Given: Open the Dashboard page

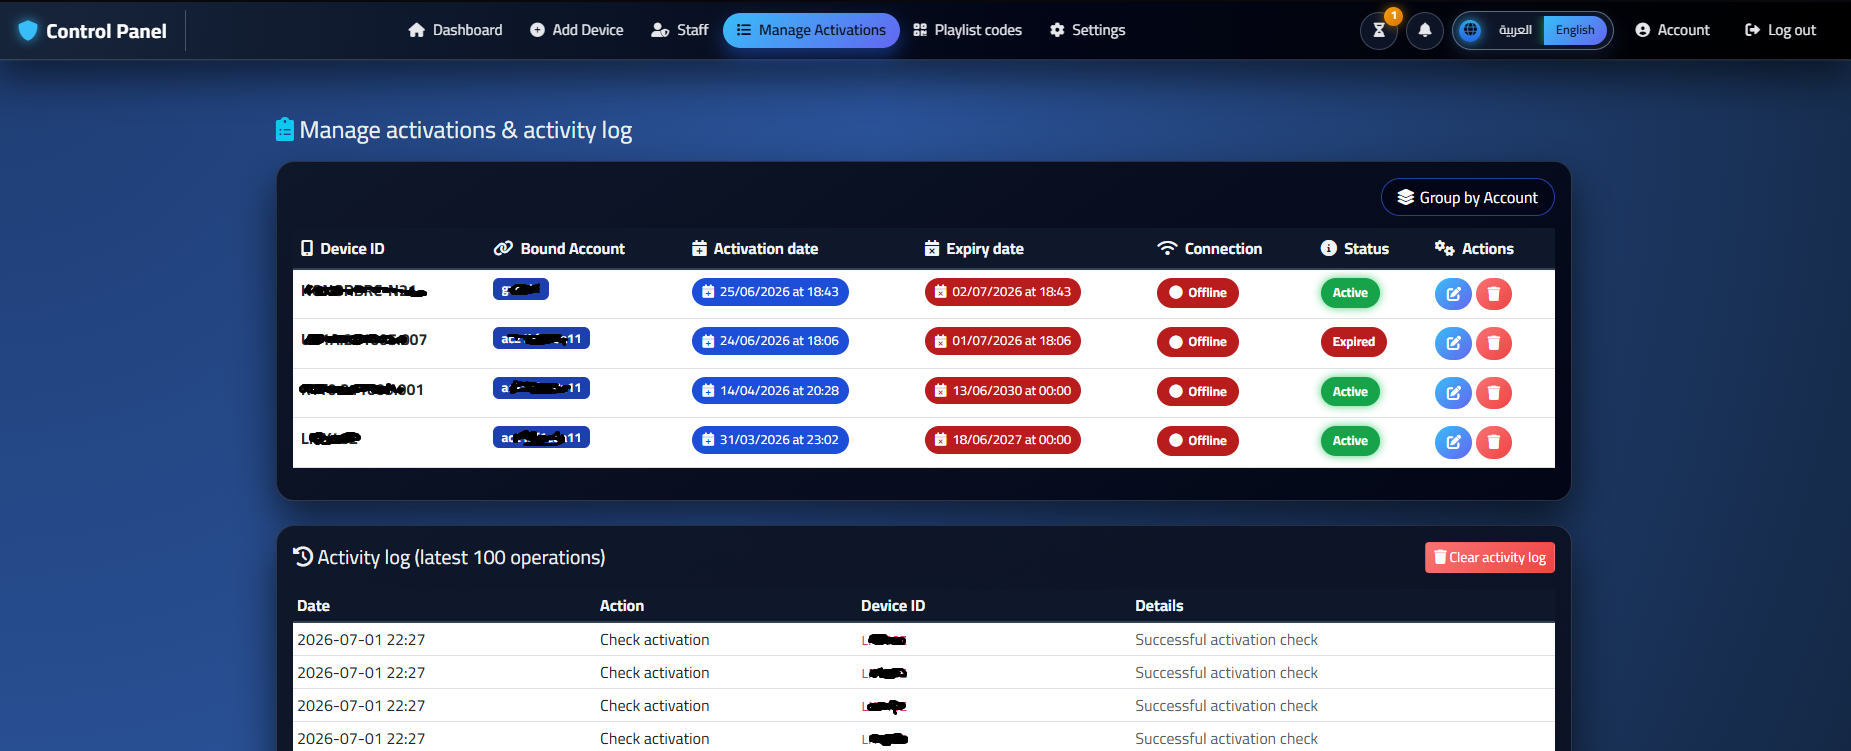Looking at the screenshot, I should [455, 30].
